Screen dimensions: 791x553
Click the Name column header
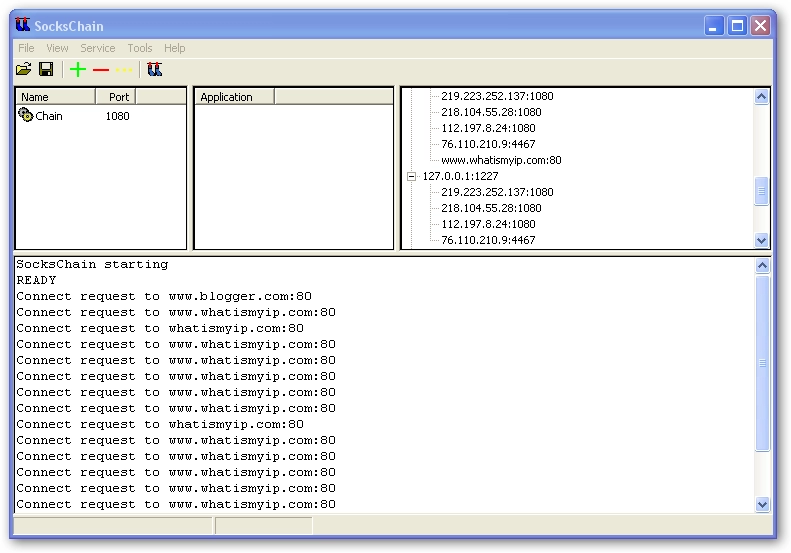[x=56, y=97]
